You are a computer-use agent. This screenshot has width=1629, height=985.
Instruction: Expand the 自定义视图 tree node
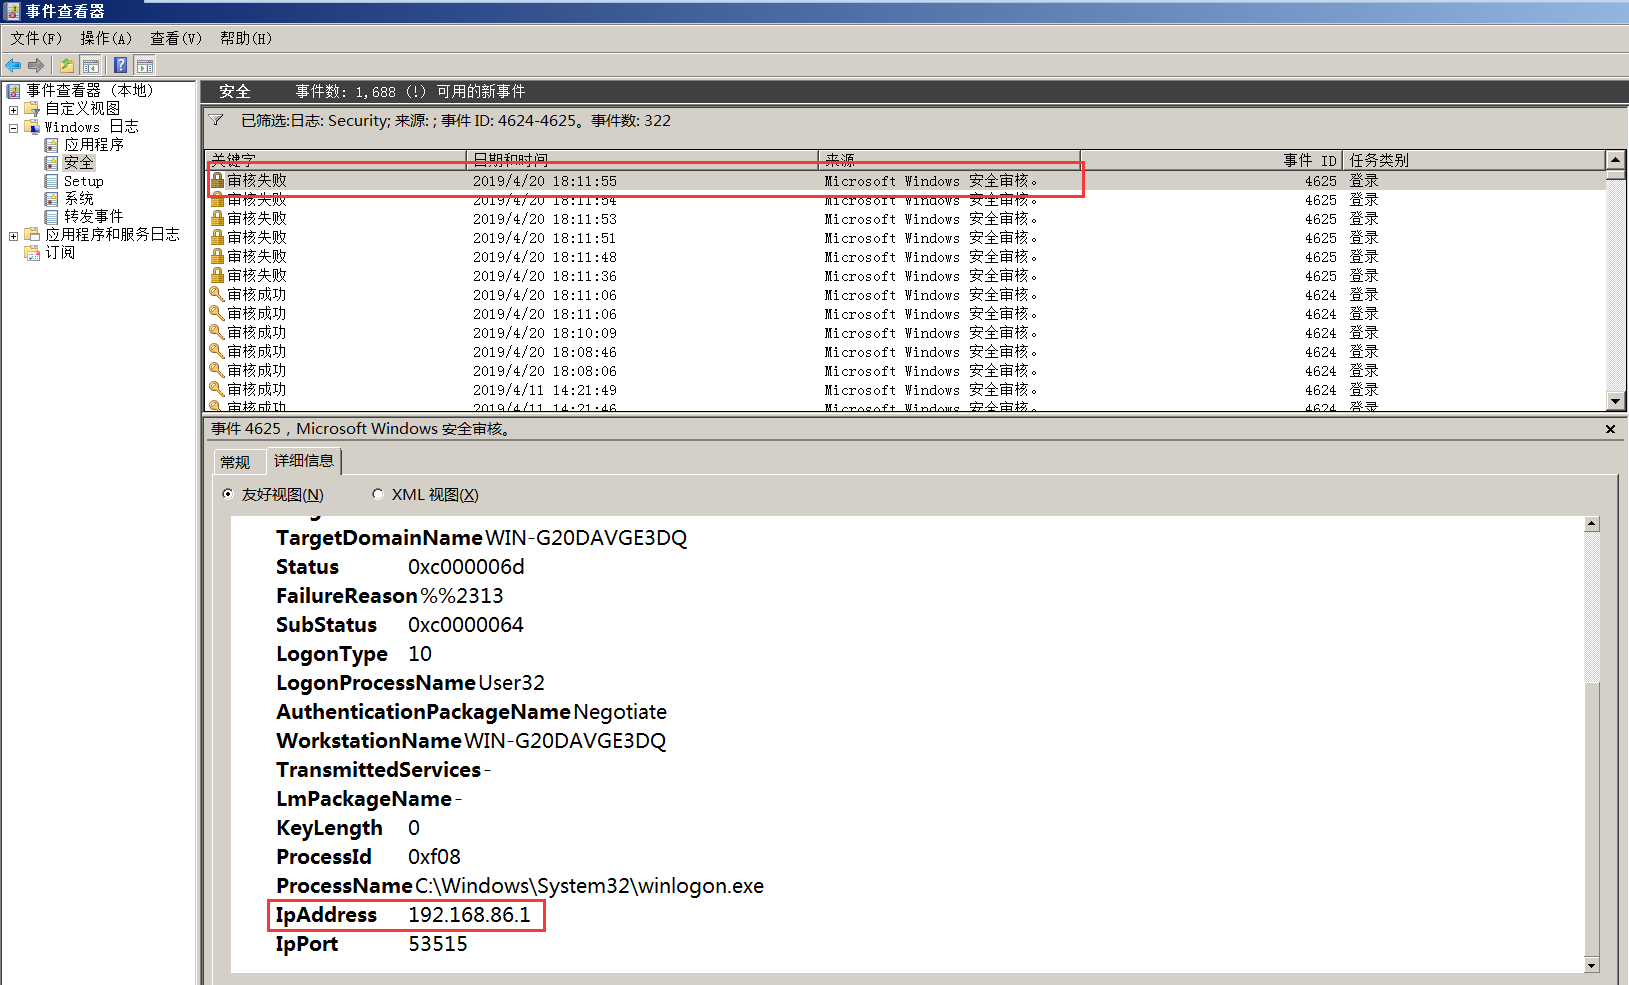(13, 109)
